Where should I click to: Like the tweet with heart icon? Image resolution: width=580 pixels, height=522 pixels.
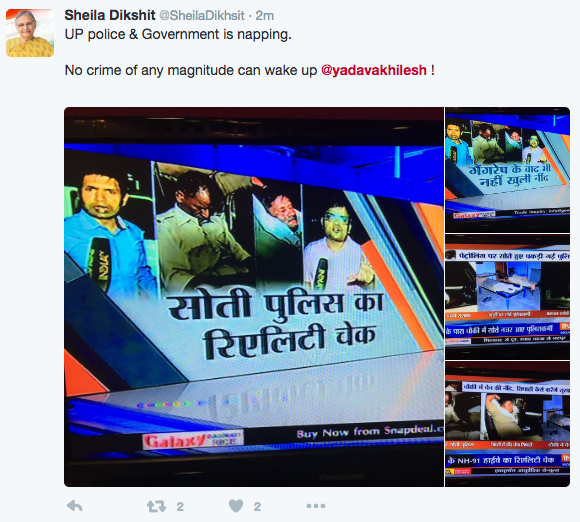click(x=236, y=506)
